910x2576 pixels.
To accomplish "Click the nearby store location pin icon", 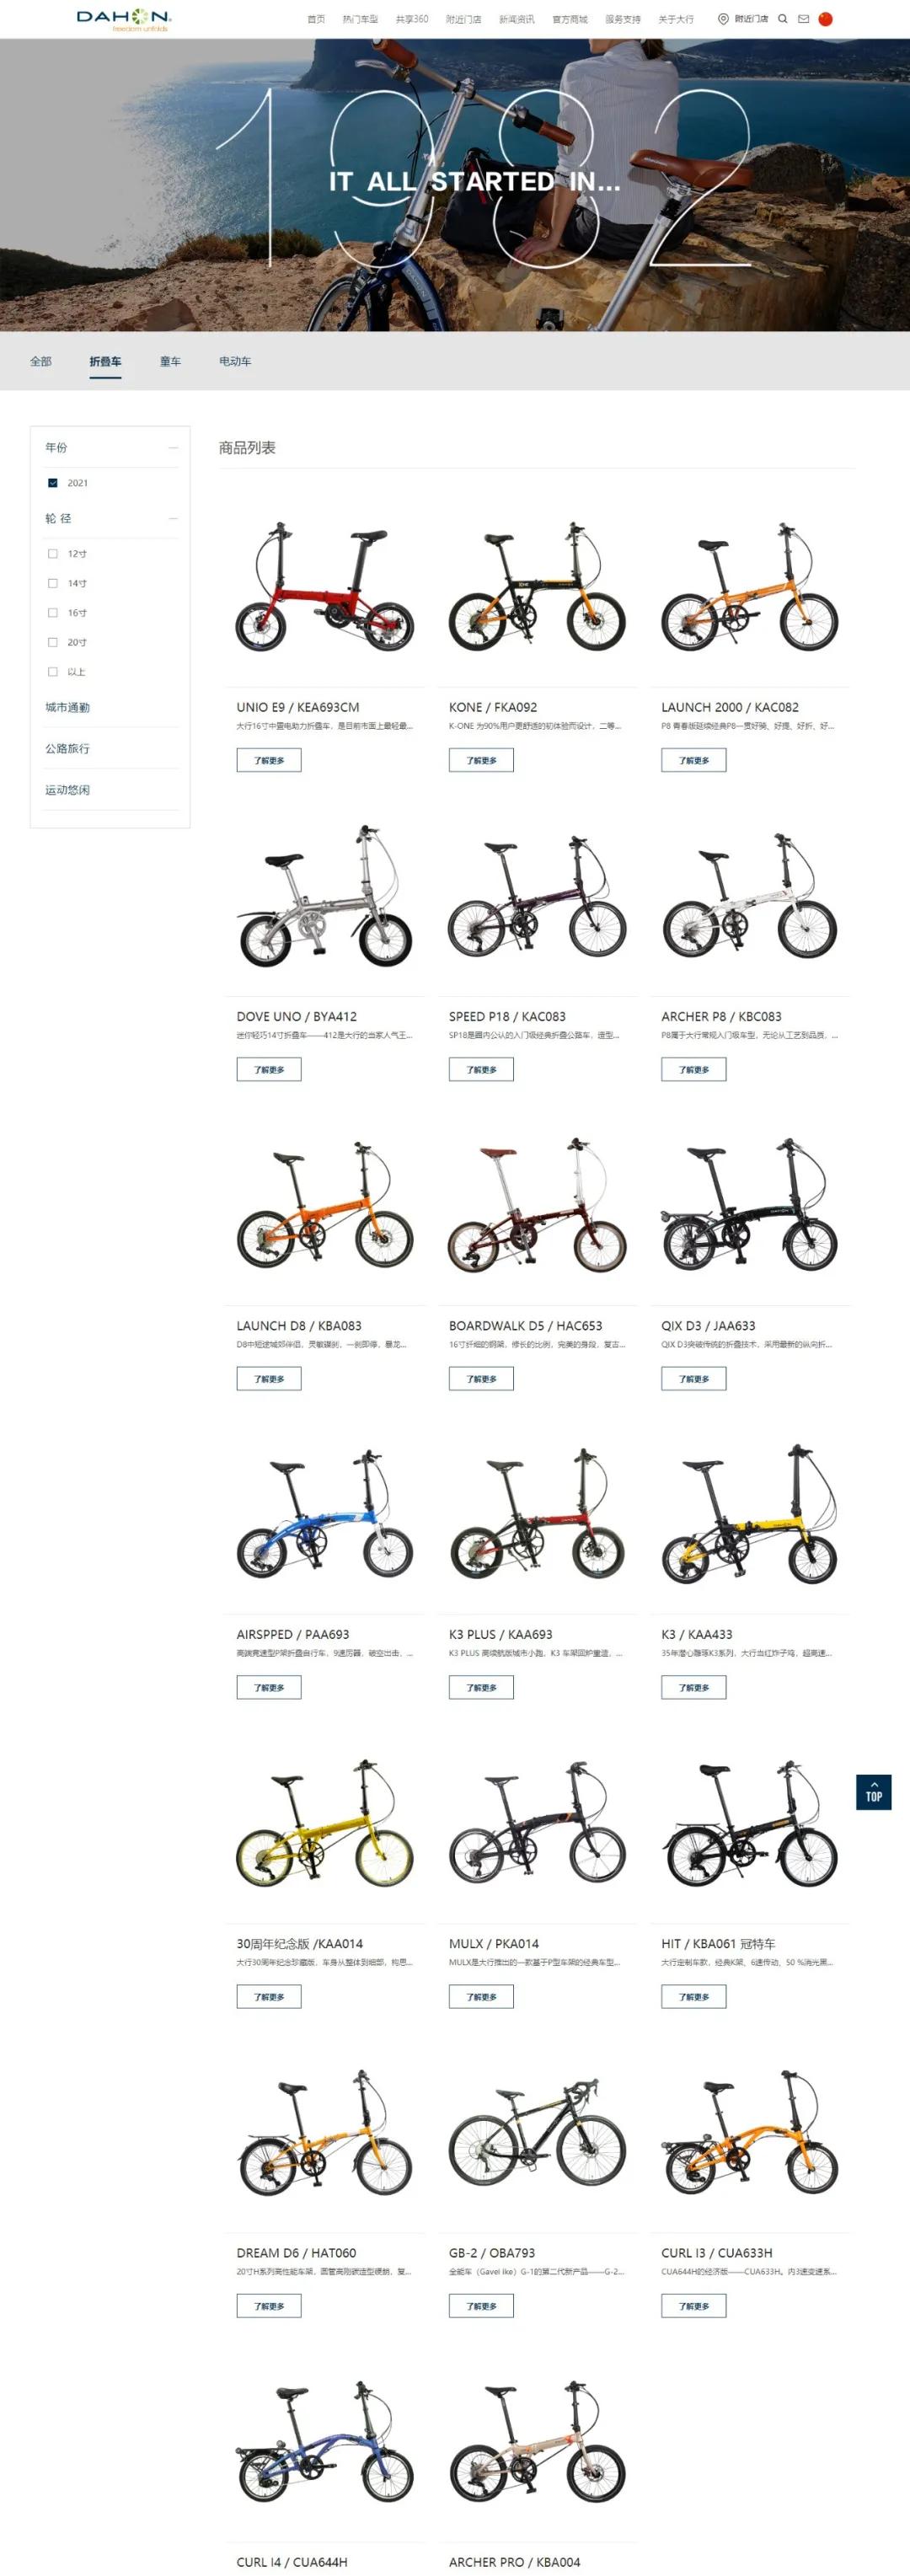I will pyautogui.click(x=723, y=19).
